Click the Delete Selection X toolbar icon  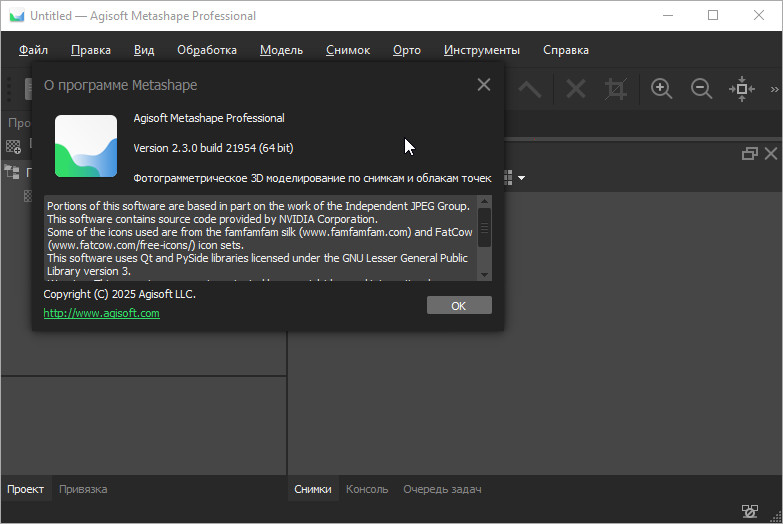(576, 89)
